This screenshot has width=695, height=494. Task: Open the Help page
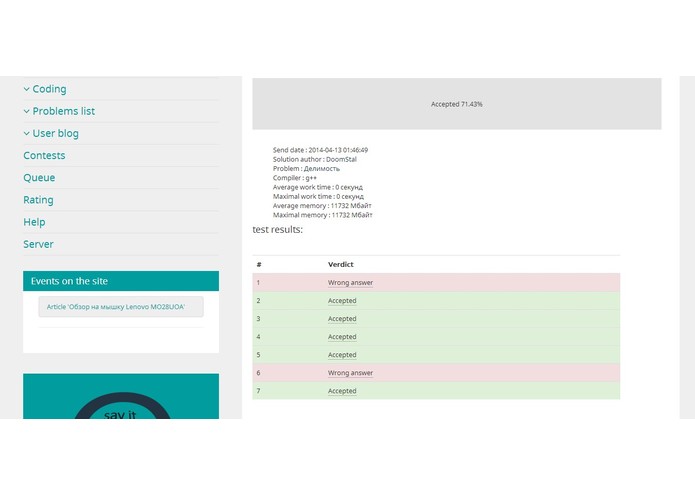click(34, 222)
